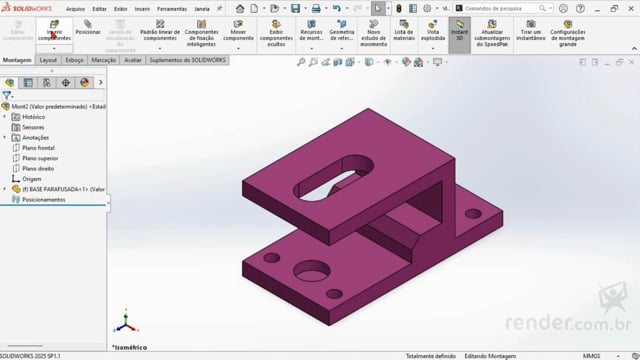Click the Undo arrow icon
The image size is (640, 360).
[337, 8]
